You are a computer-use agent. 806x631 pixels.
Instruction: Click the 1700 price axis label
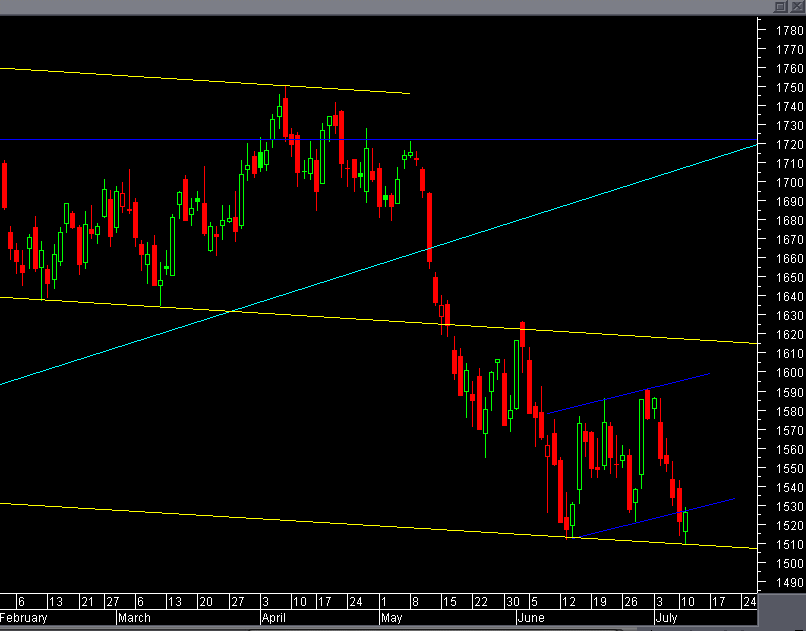(x=789, y=182)
